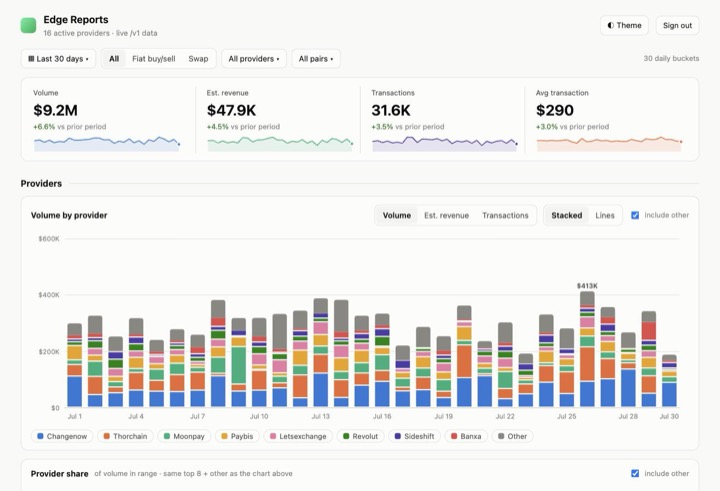Click the Jul 30 stacked bar
The width and height of the screenshot is (720, 491).
tap(669, 381)
